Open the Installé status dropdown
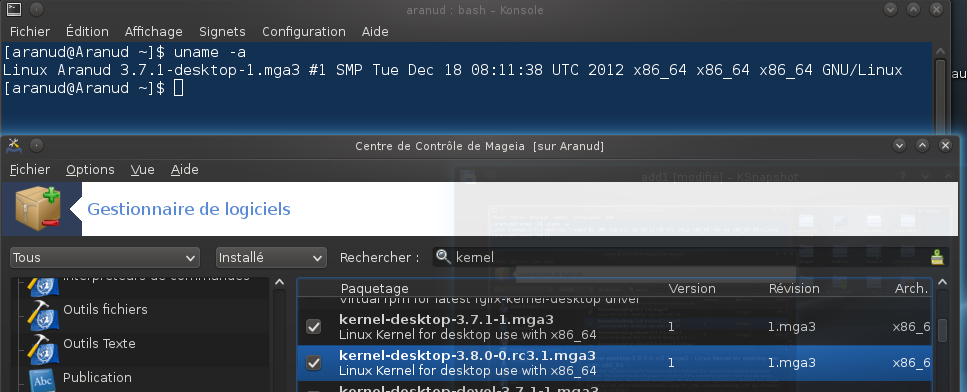The width and height of the screenshot is (967, 392). point(271,258)
